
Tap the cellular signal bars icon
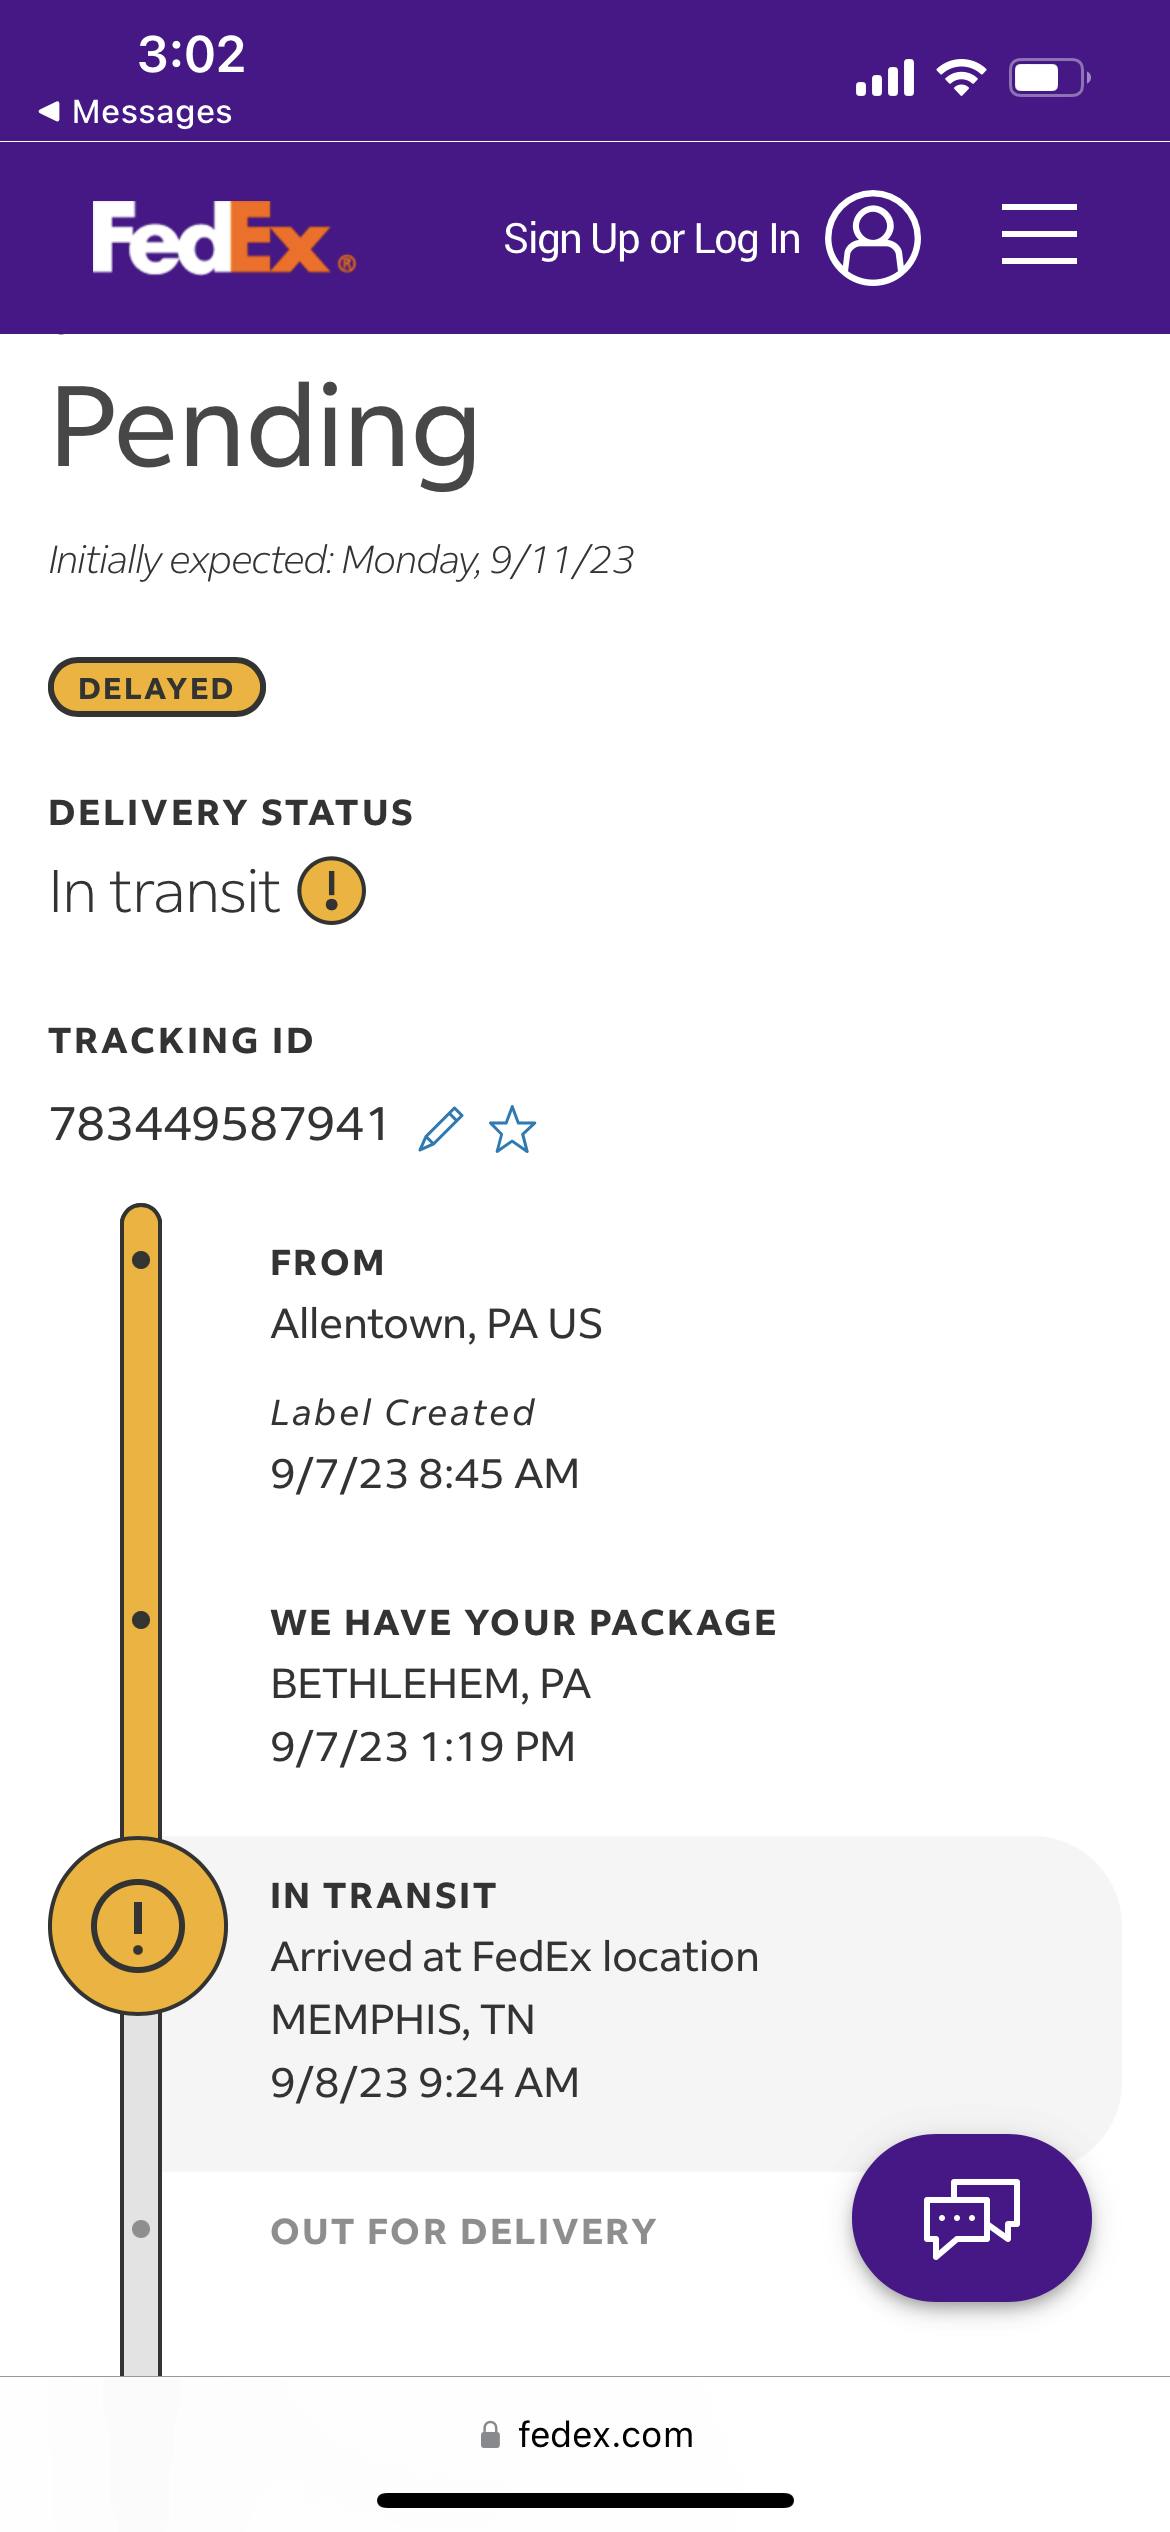(885, 78)
